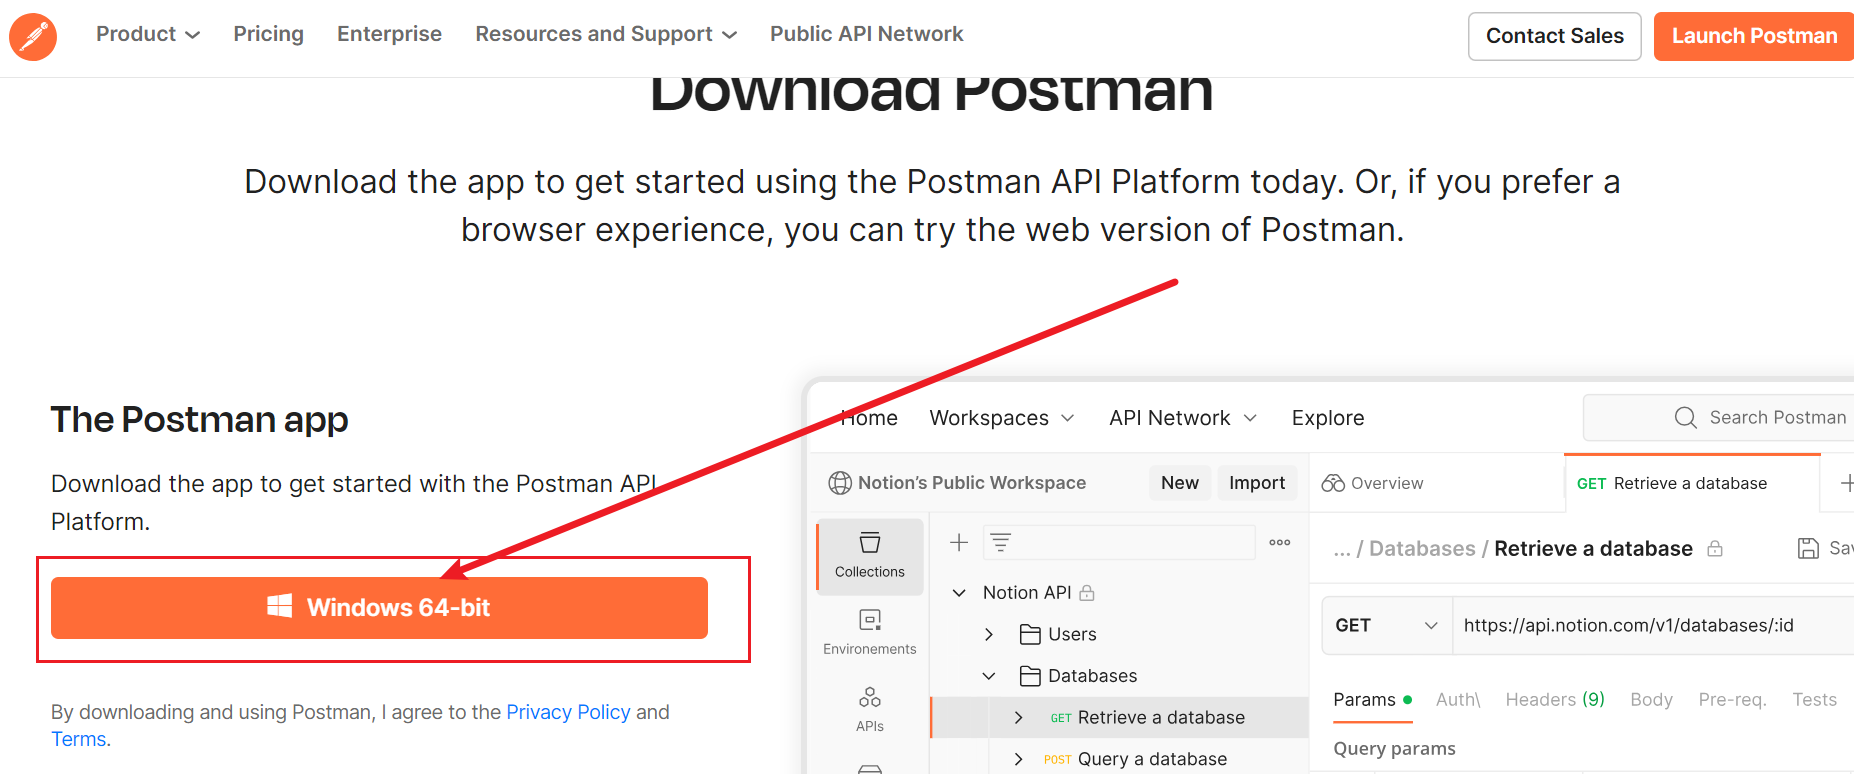Click the plus icon to add collection
Viewport: 1854px width, 774px height.
[959, 542]
